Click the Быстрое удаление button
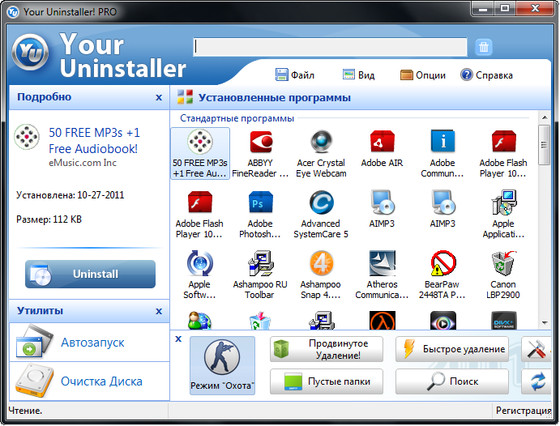This screenshot has width=560, height=426. 452,349
